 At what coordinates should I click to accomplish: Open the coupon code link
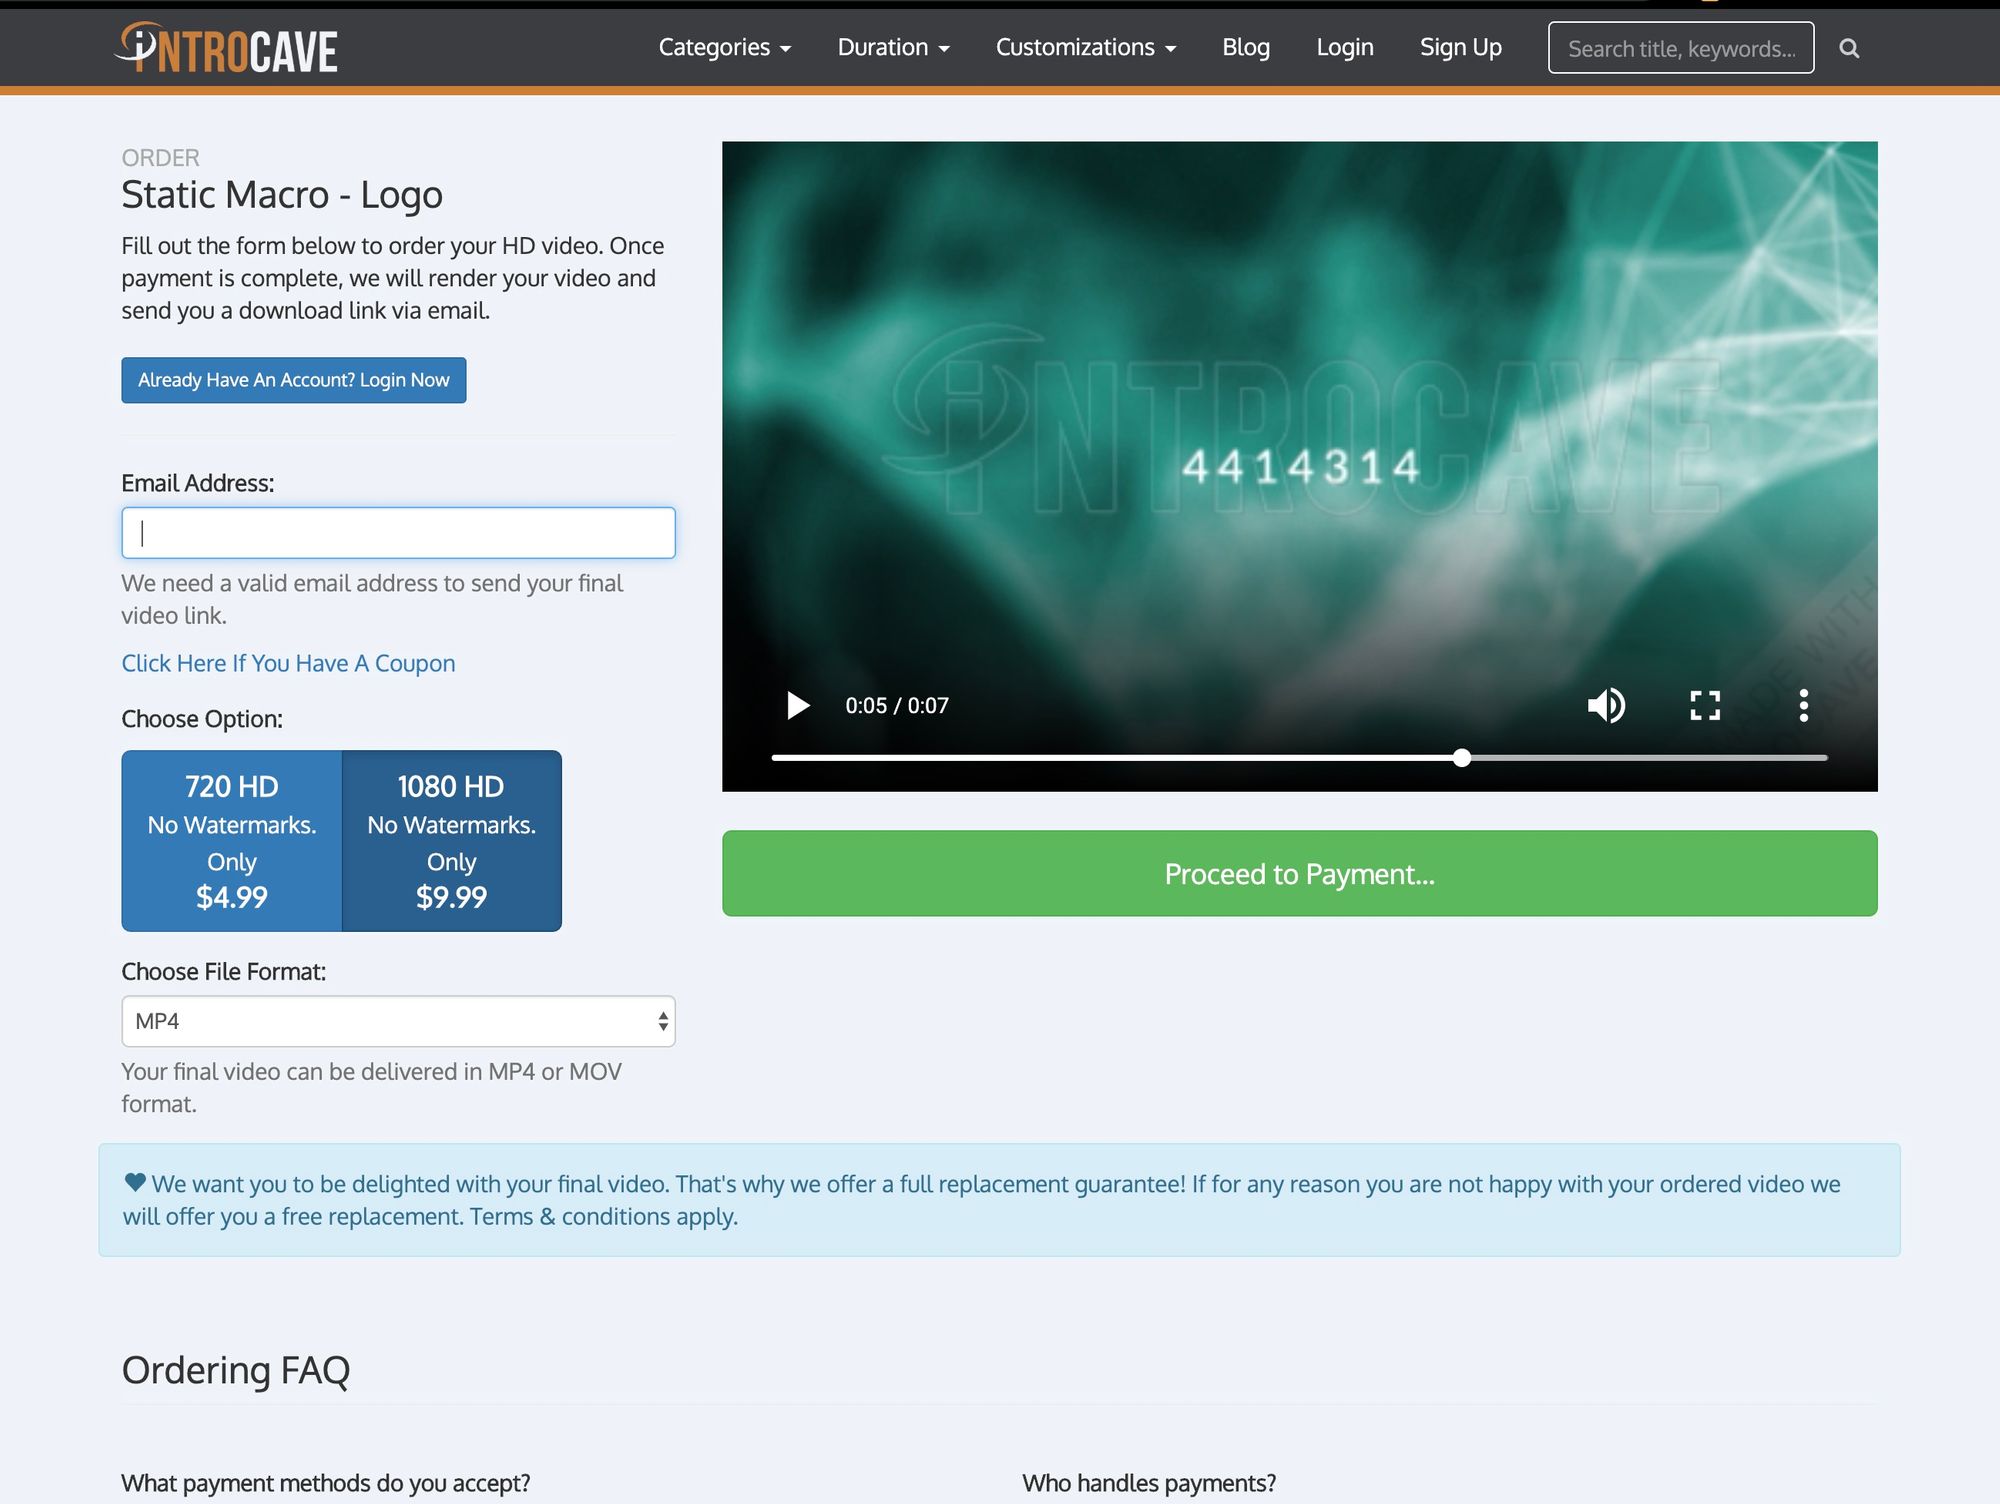pos(288,663)
